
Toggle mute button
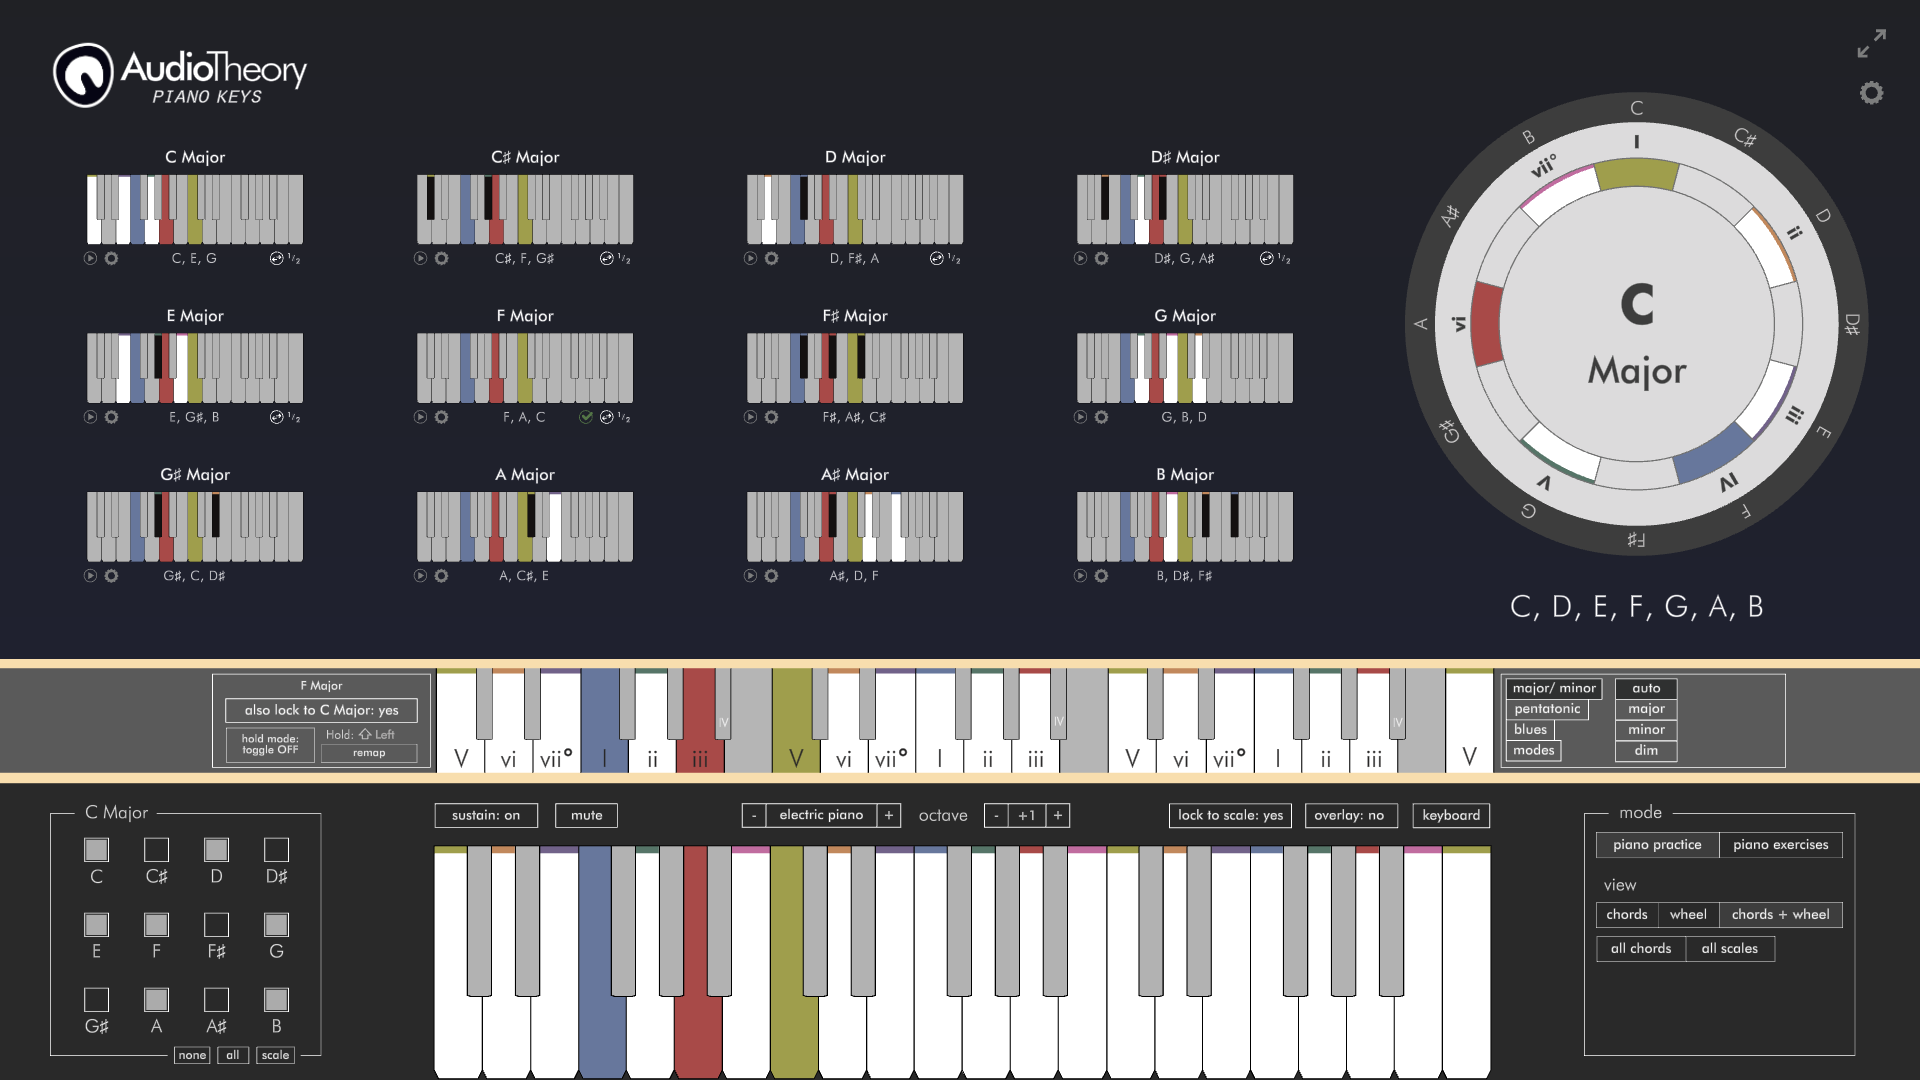coord(584,815)
